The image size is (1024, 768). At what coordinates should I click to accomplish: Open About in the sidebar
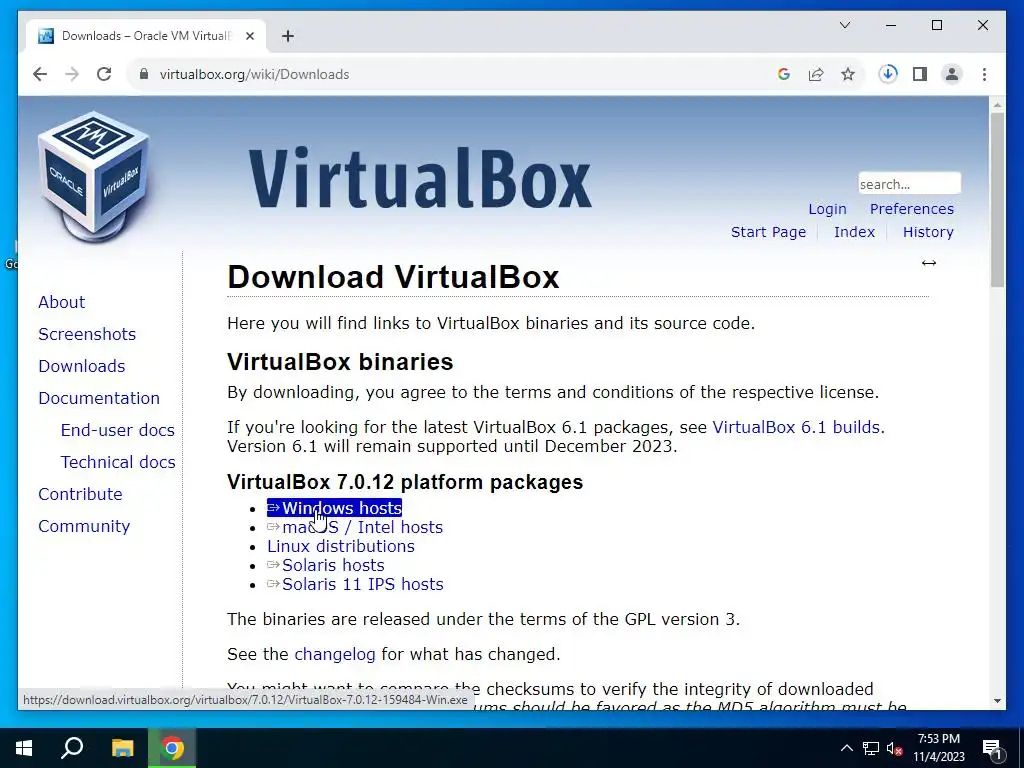tap(61, 302)
